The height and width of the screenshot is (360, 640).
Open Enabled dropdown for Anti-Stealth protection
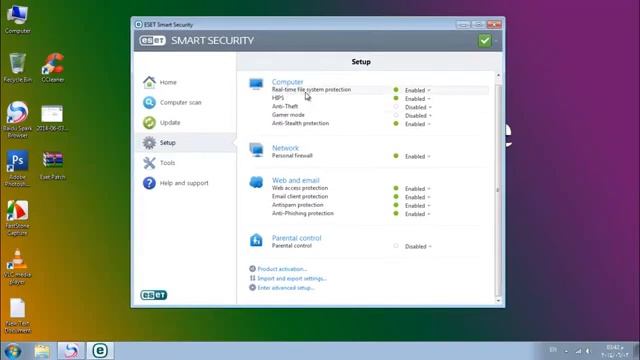(x=418, y=124)
